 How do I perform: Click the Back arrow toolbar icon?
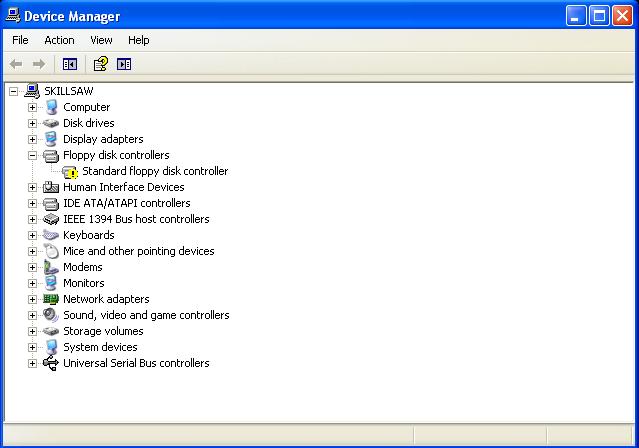pos(16,64)
